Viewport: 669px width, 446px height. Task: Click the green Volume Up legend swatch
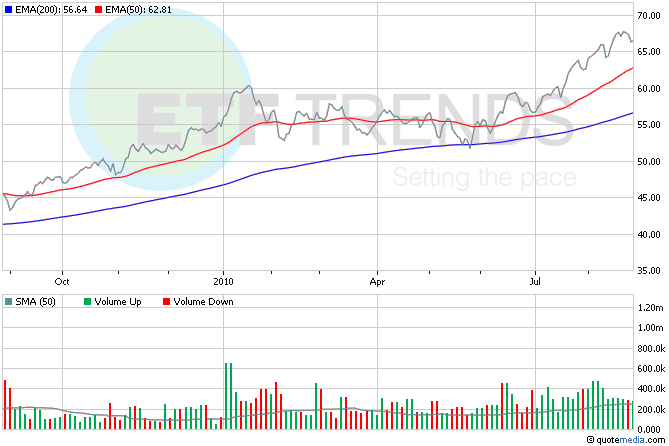[x=87, y=302]
